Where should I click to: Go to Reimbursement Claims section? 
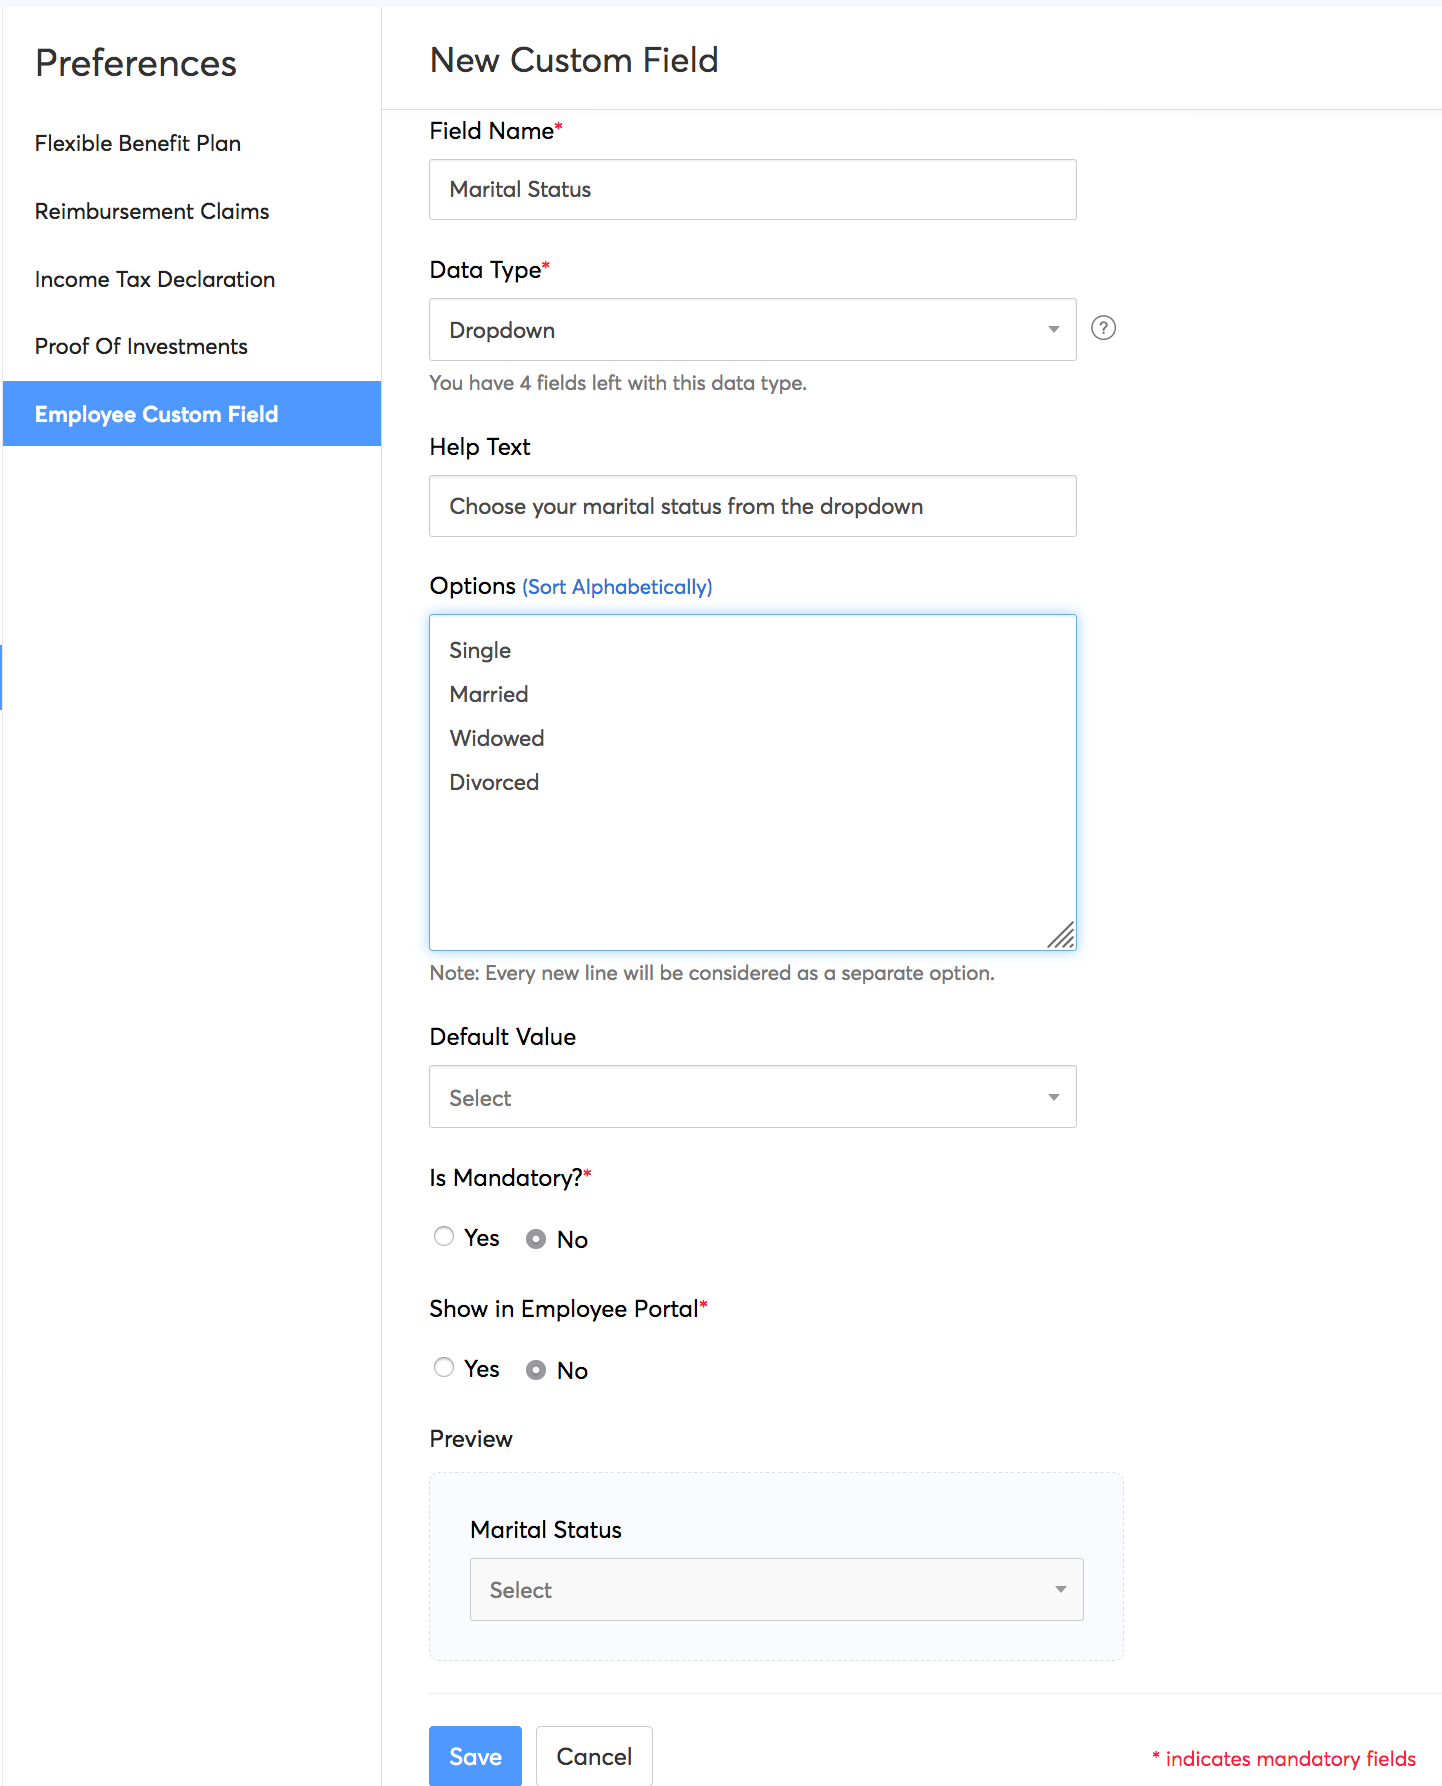point(152,211)
